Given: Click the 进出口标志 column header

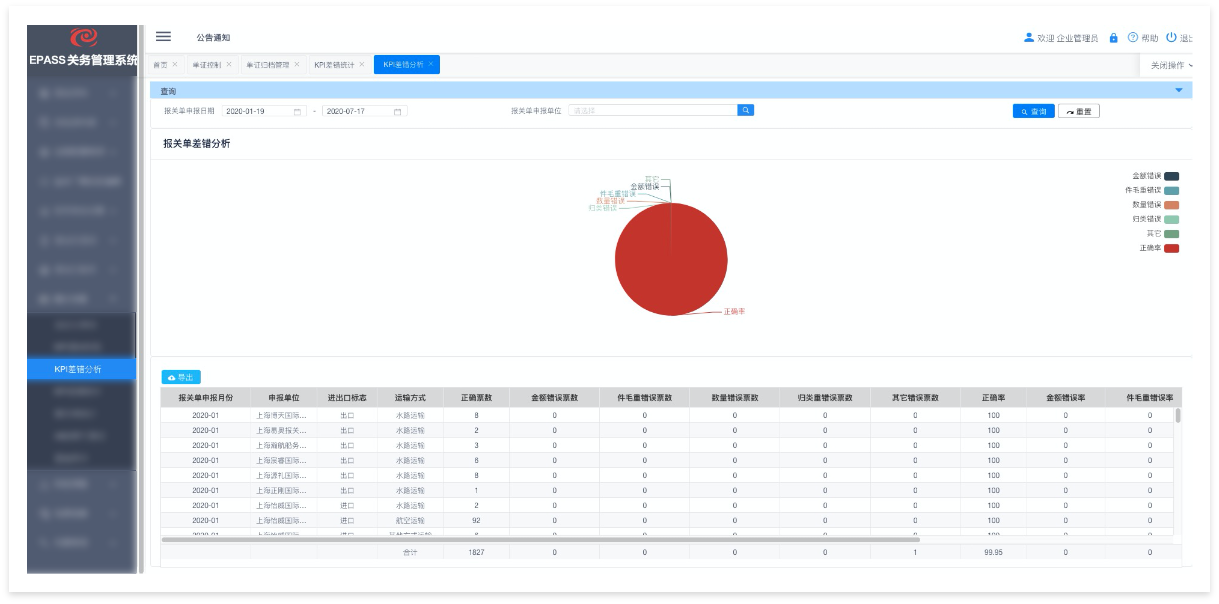Looking at the screenshot, I should coord(347,397).
